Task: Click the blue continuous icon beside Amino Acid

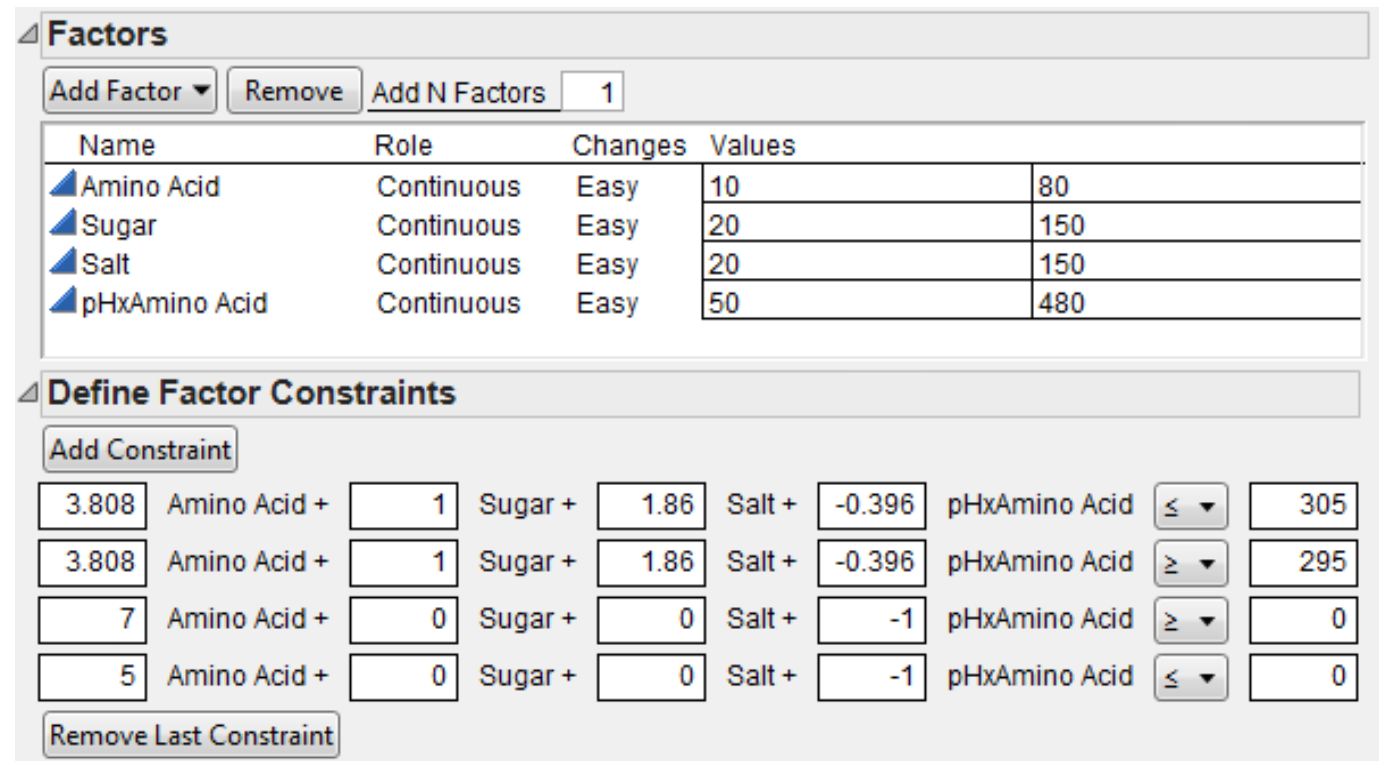Action: (x=66, y=186)
